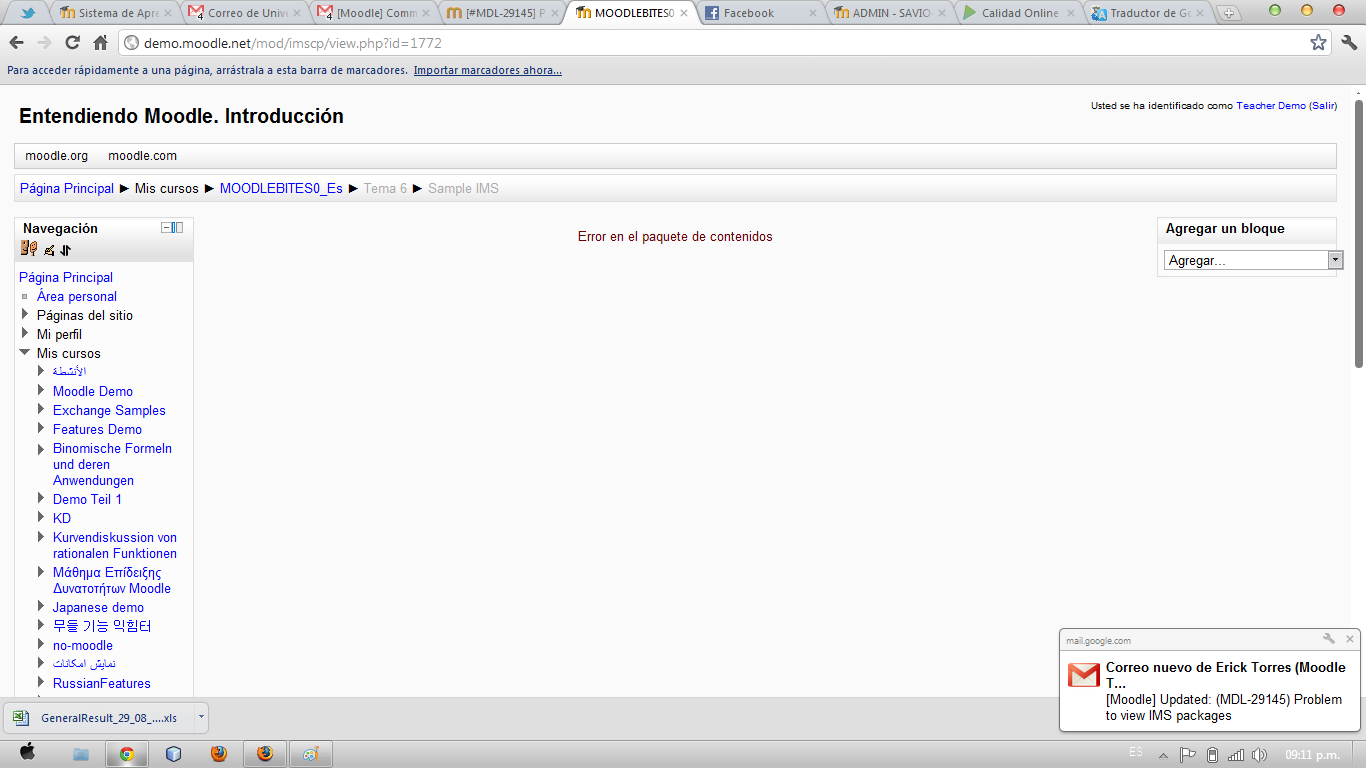Open Teacher Demo profile link
The width and height of the screenshot is (1366, 768).
tap(1271, 106)
